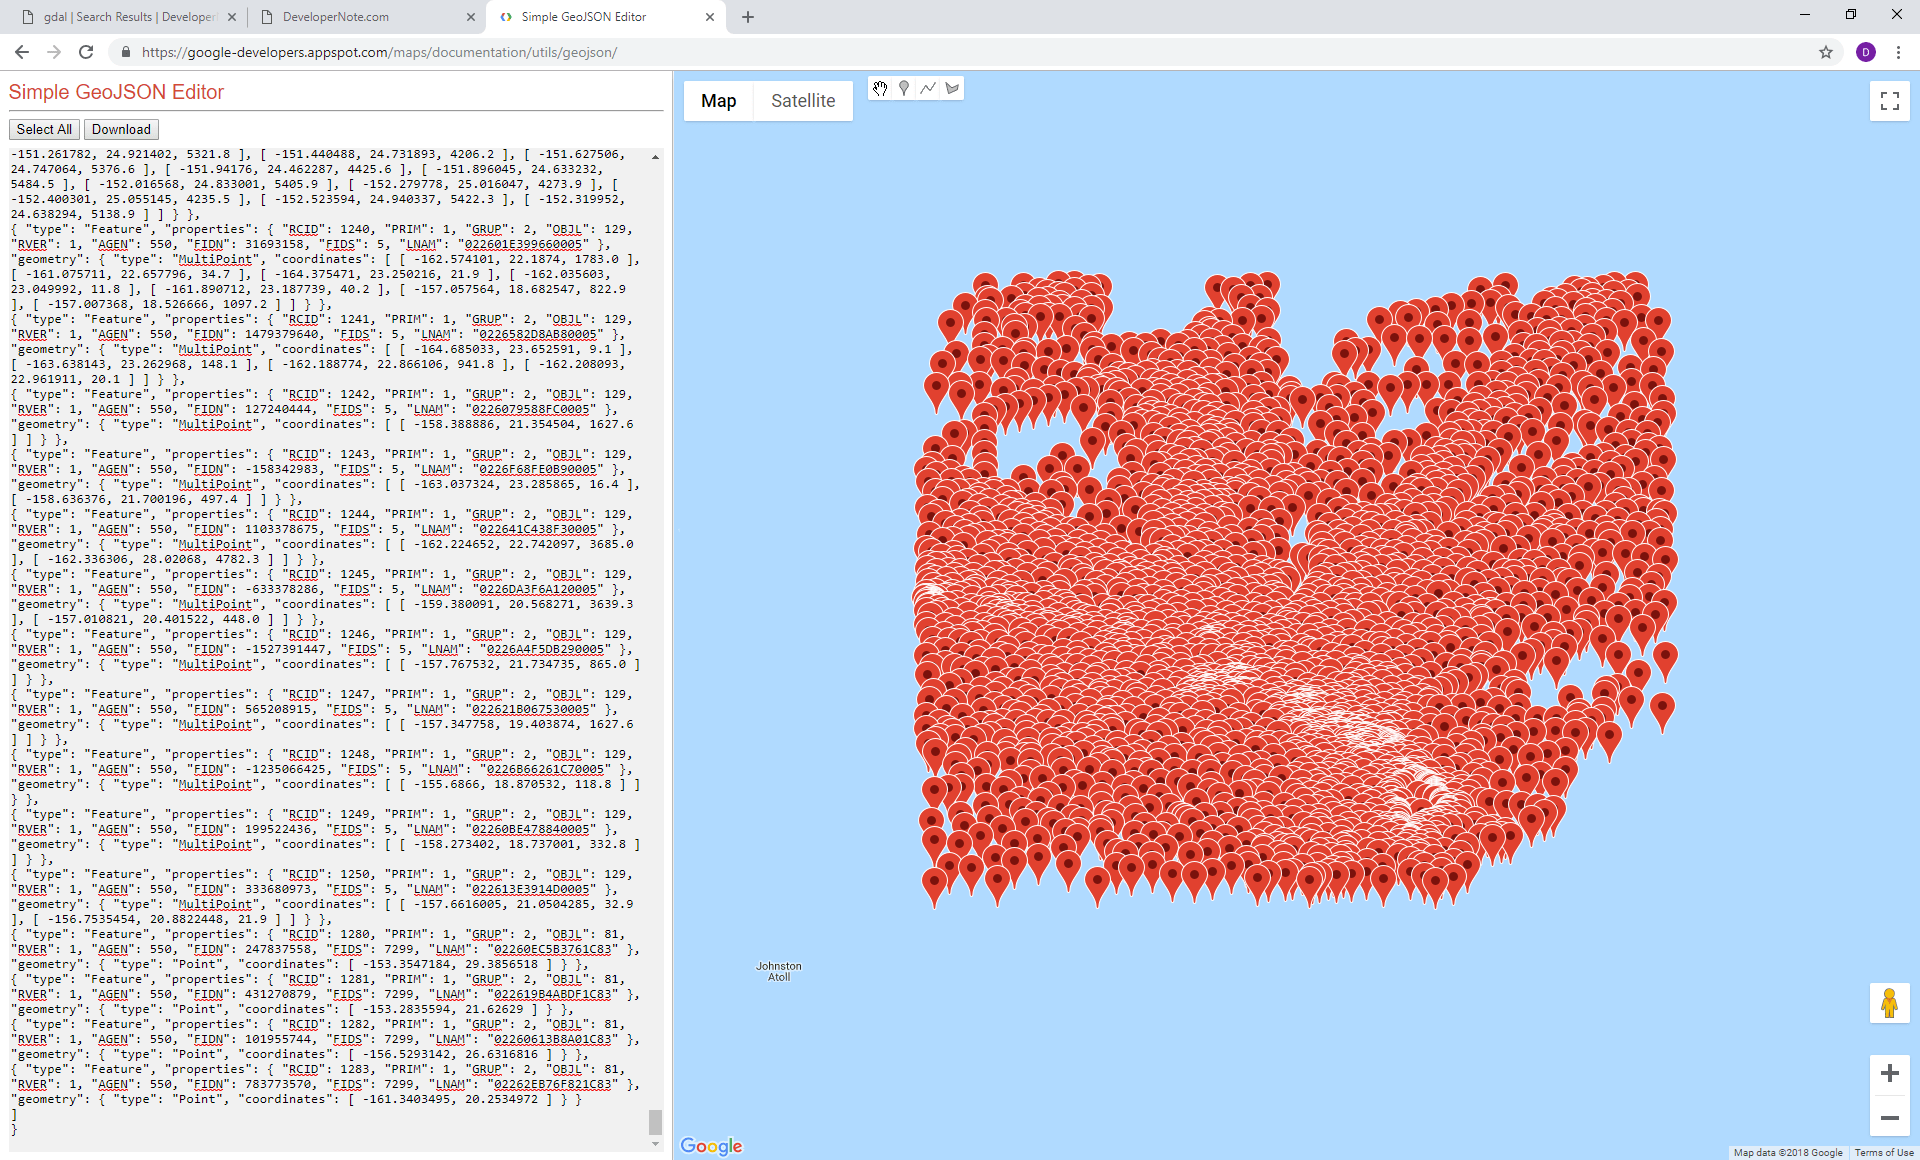Image resolution: width=1920 pixels, height=1160 pixels.
Task: Click the GeoJSON panel scrollbar
Action: (x=656, y=1120)
